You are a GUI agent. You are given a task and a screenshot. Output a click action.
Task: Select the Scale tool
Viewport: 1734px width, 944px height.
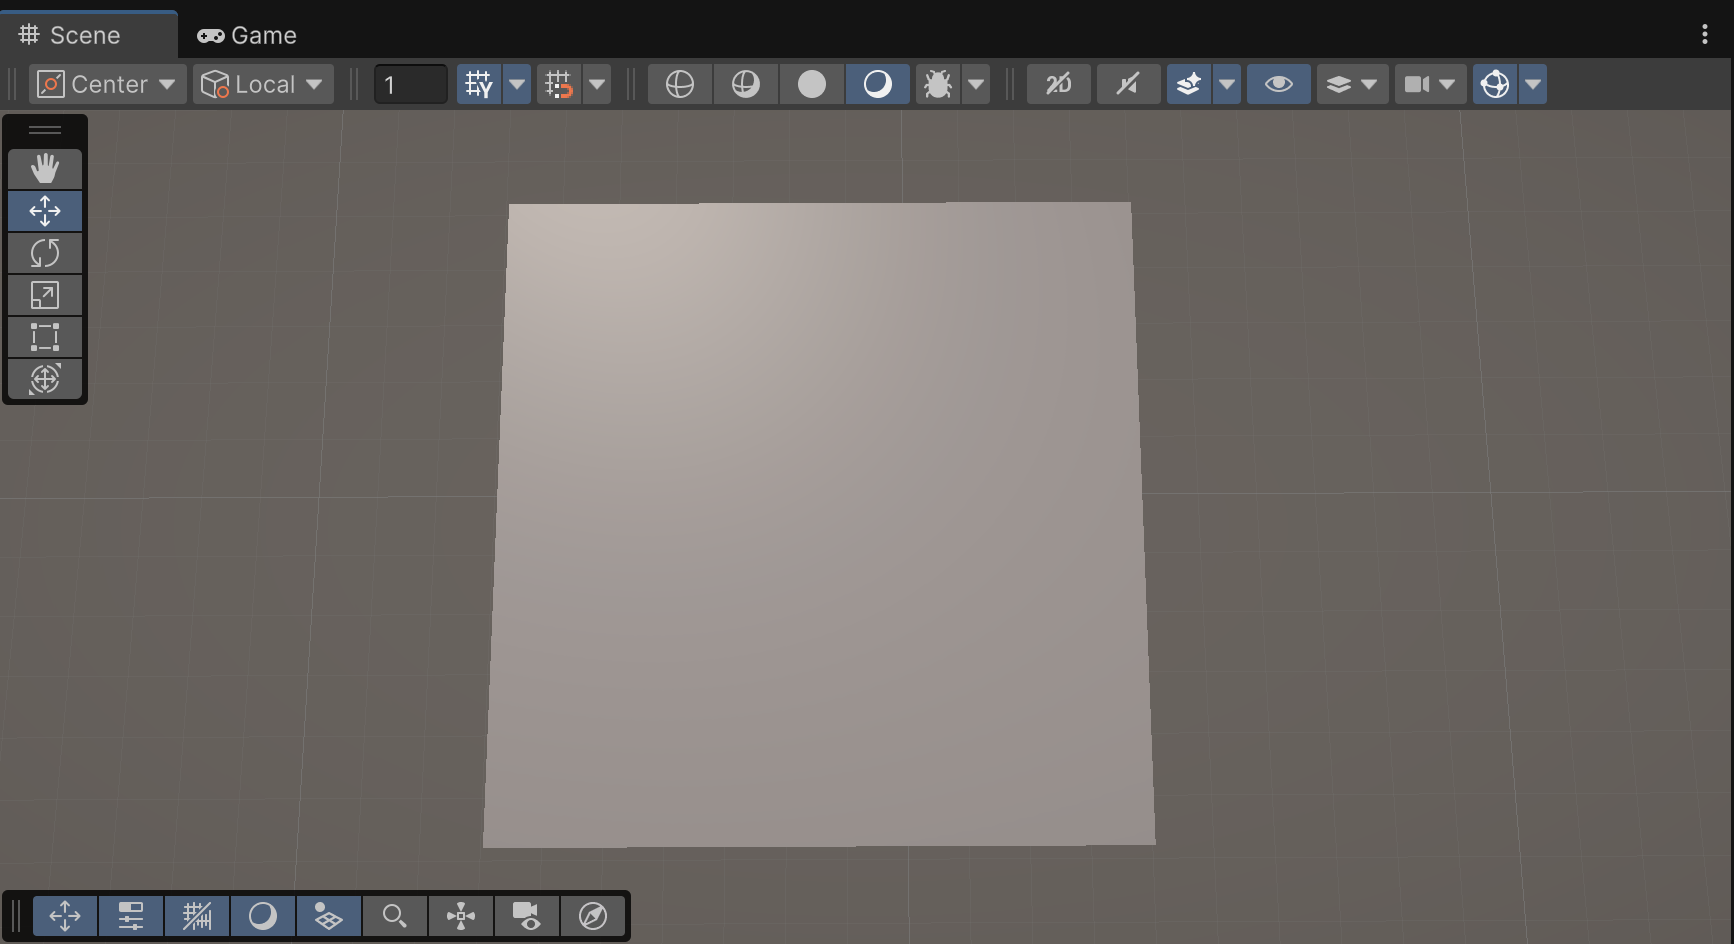[45, 295]
